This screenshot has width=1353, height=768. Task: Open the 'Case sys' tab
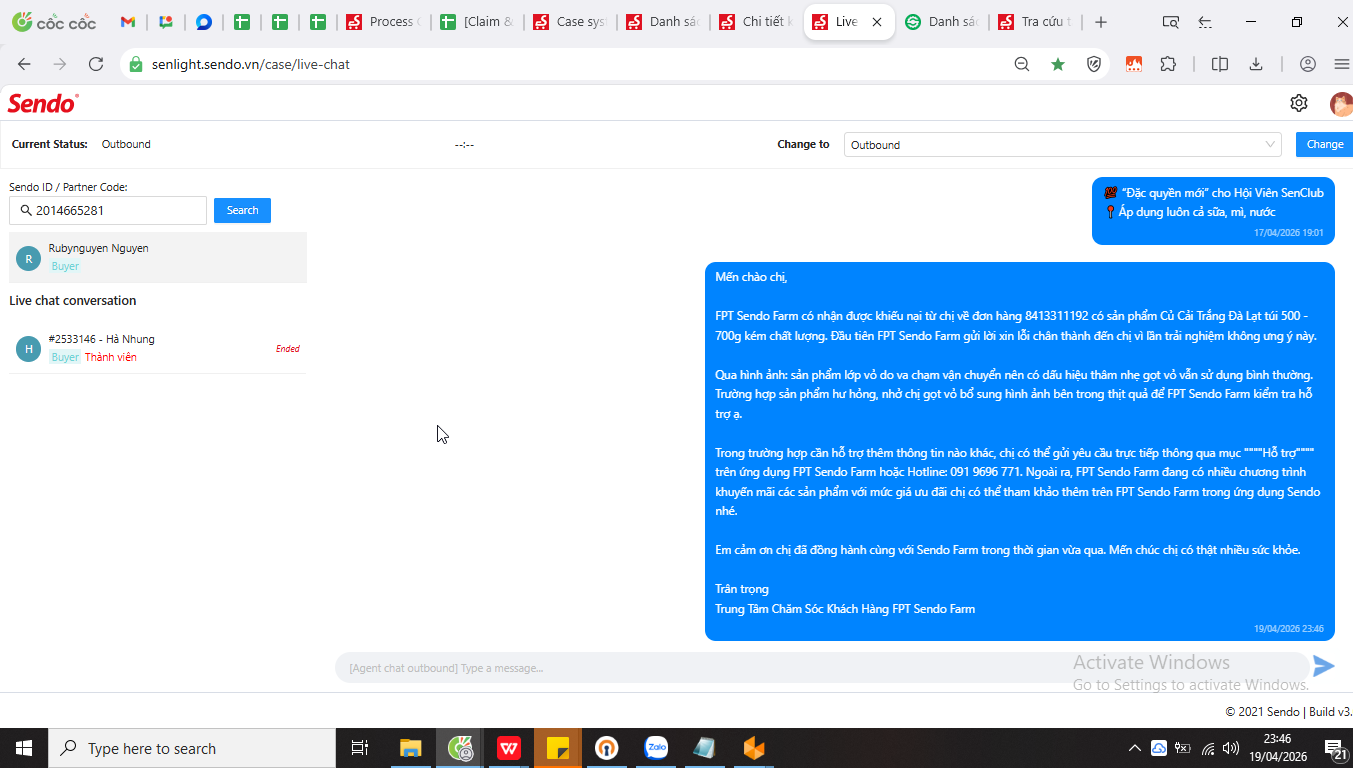pos(570,22)
